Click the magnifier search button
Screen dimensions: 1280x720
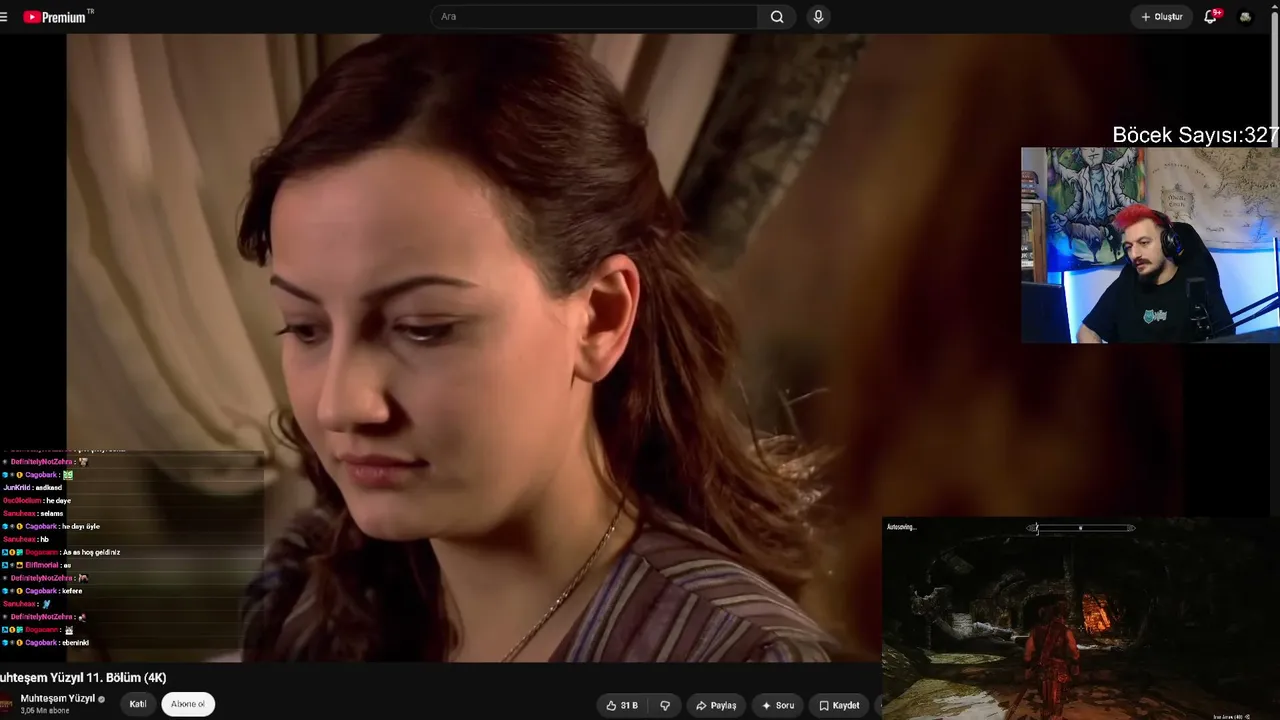pos(777,17)
